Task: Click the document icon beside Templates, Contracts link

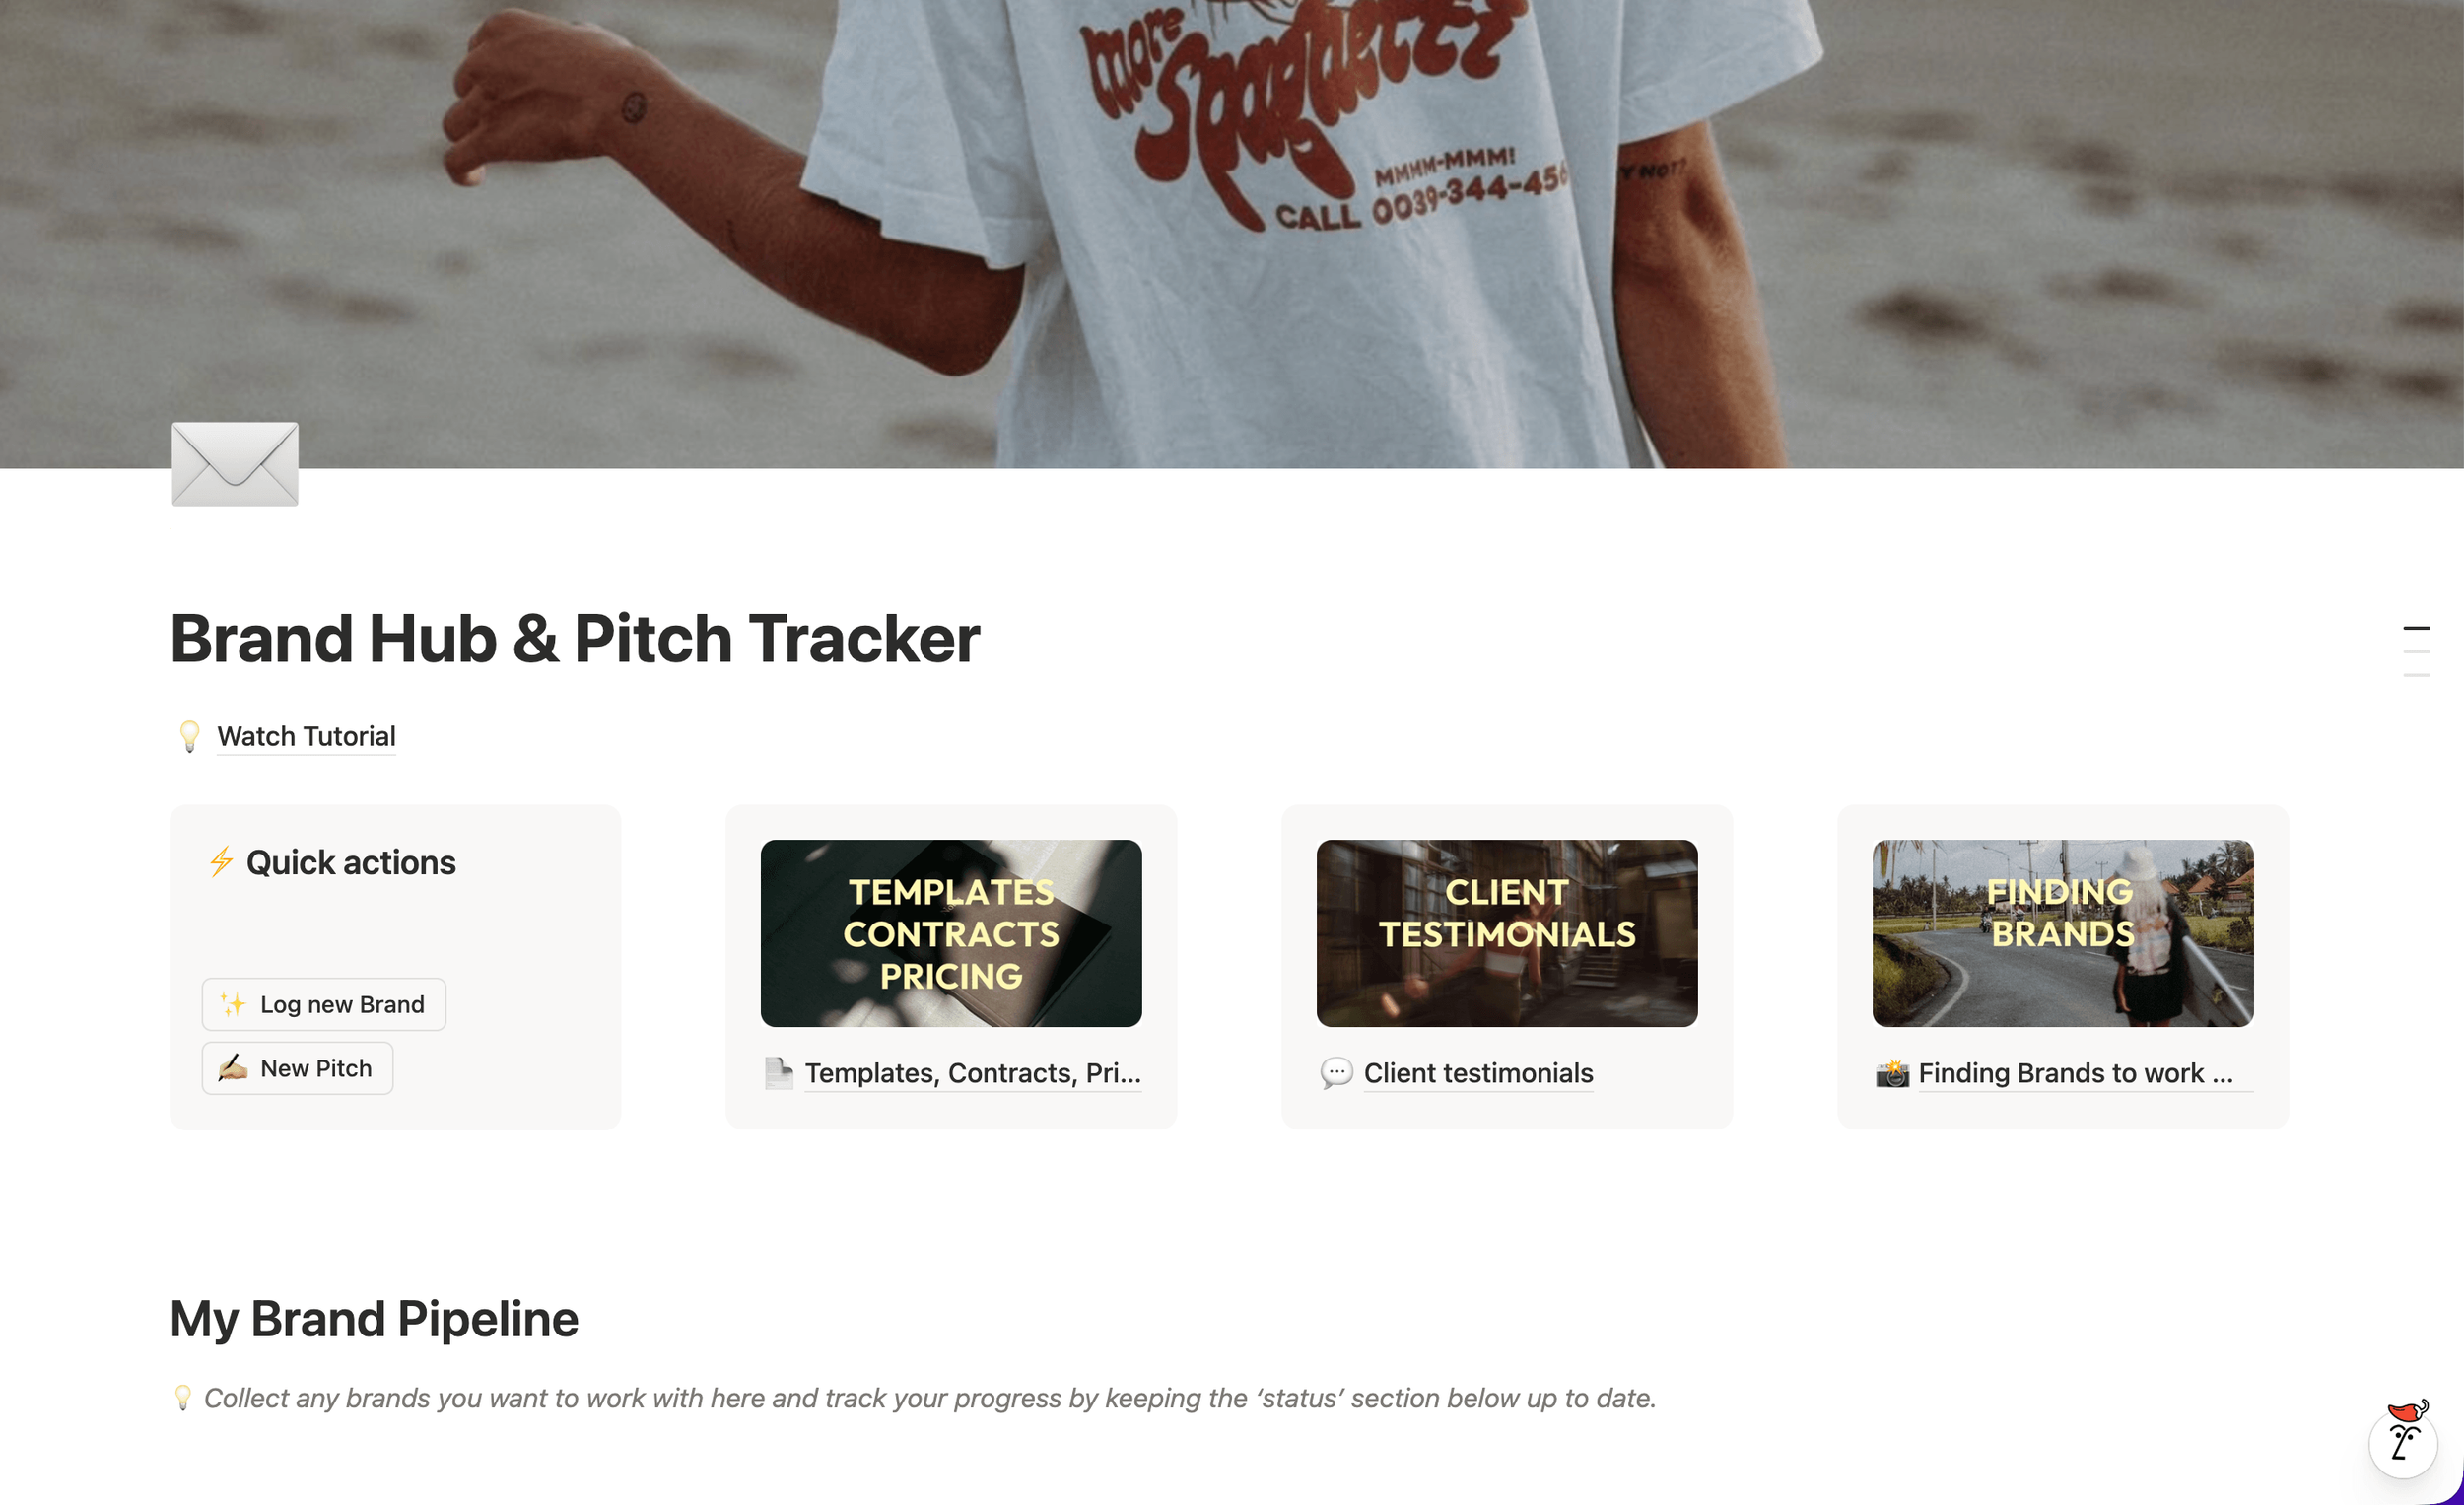Action: pyautogui.click(x=778, y=1073)
